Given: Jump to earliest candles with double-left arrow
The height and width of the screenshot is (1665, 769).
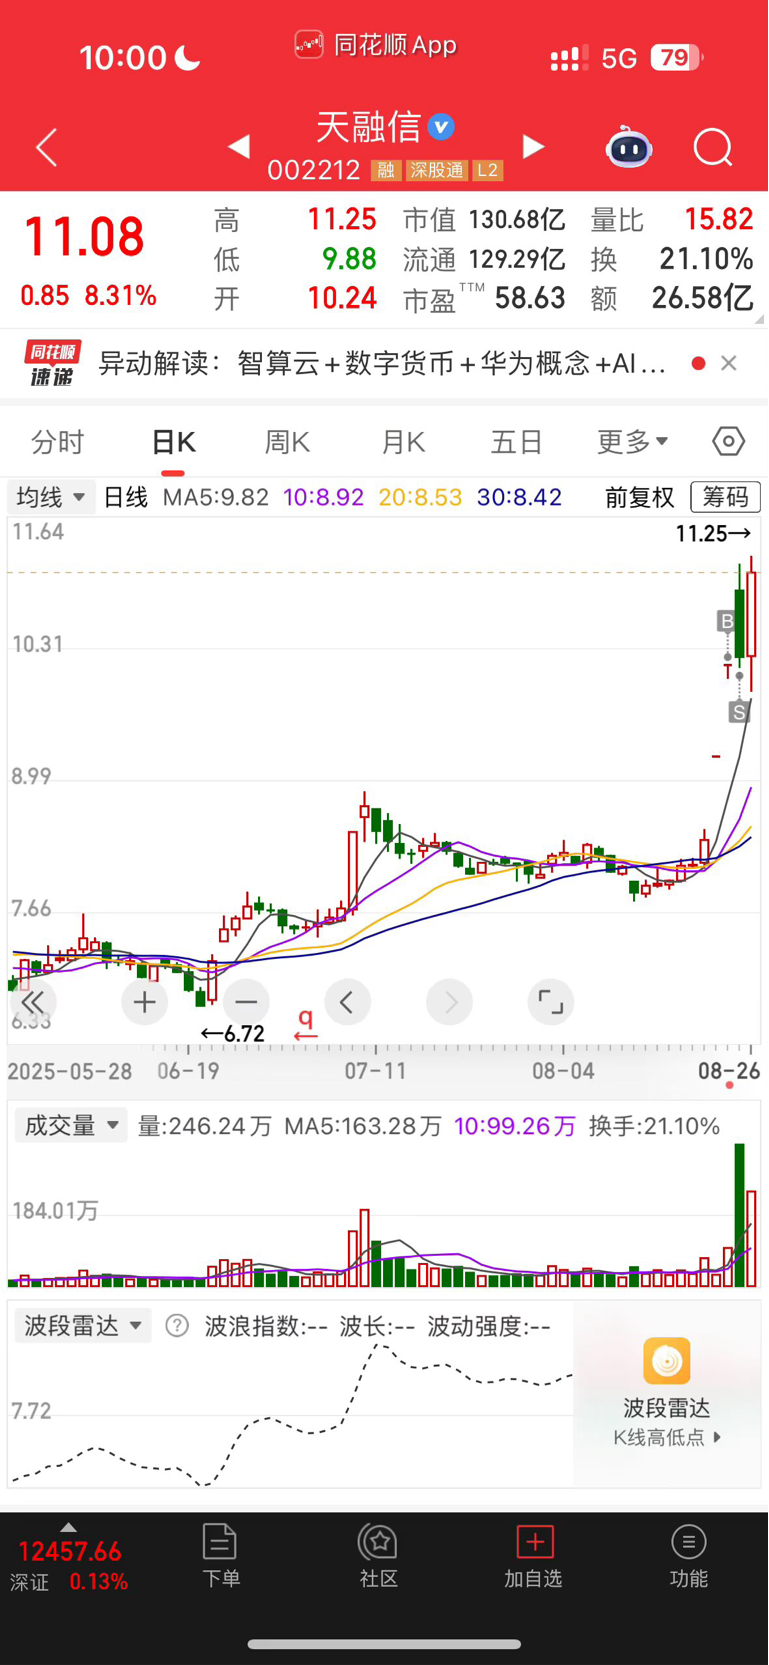Looking at the screenshot, I should (x=33, y=1002).
